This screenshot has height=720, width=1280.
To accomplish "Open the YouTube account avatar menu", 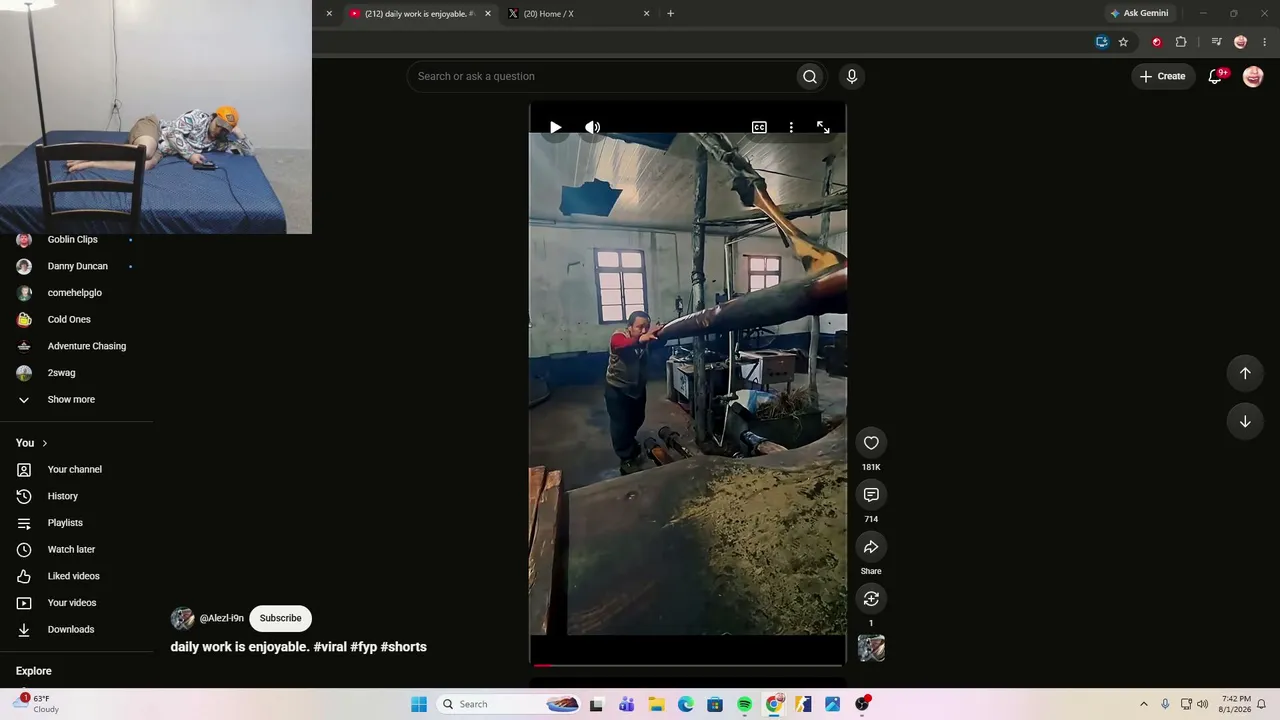I will 1253,76.
